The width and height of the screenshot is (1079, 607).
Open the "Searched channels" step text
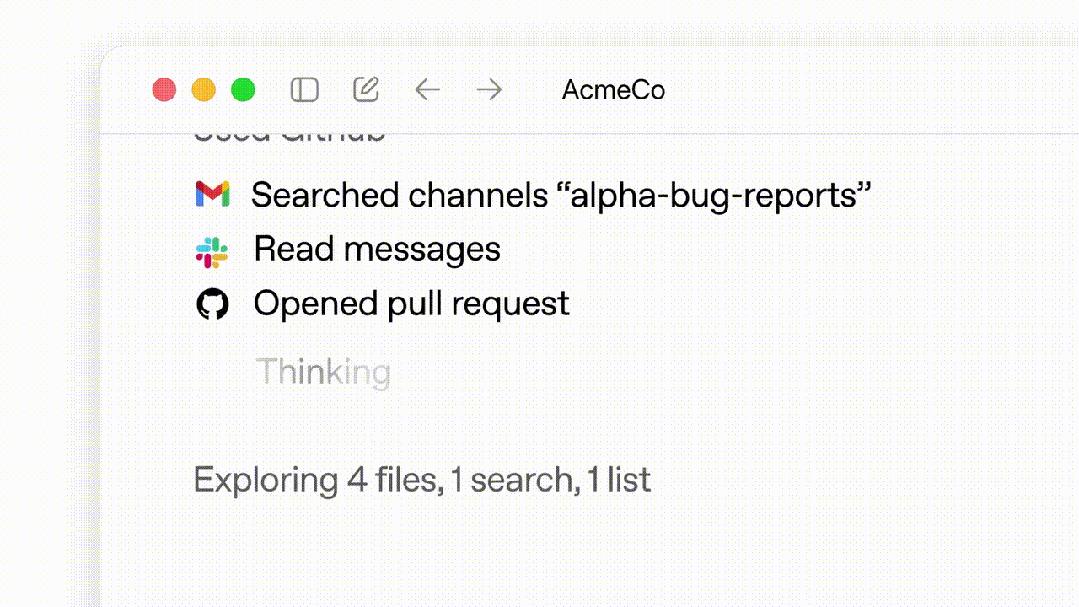click(x=399, y=195)
